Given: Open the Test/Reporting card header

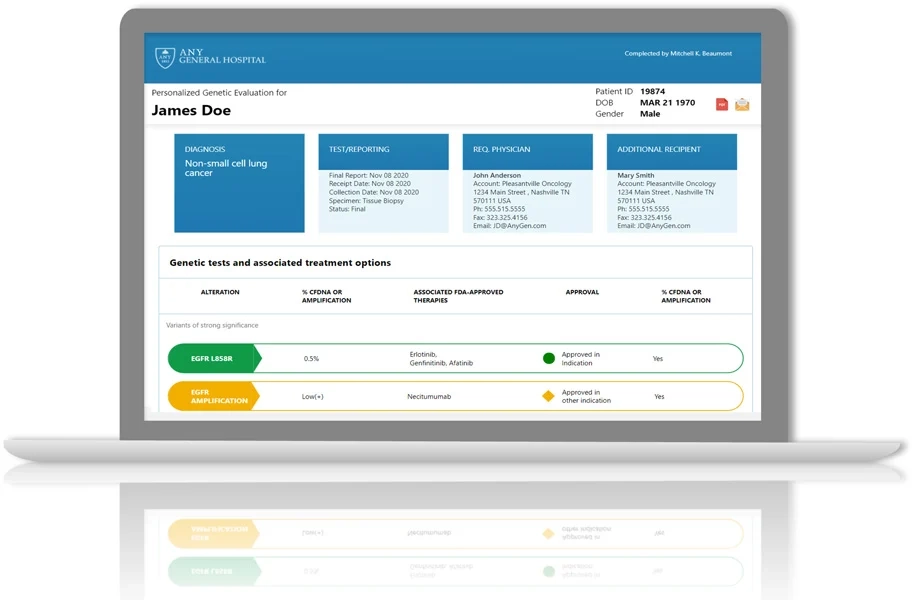Looking at the screenshot, I should (x=383, y=150).
